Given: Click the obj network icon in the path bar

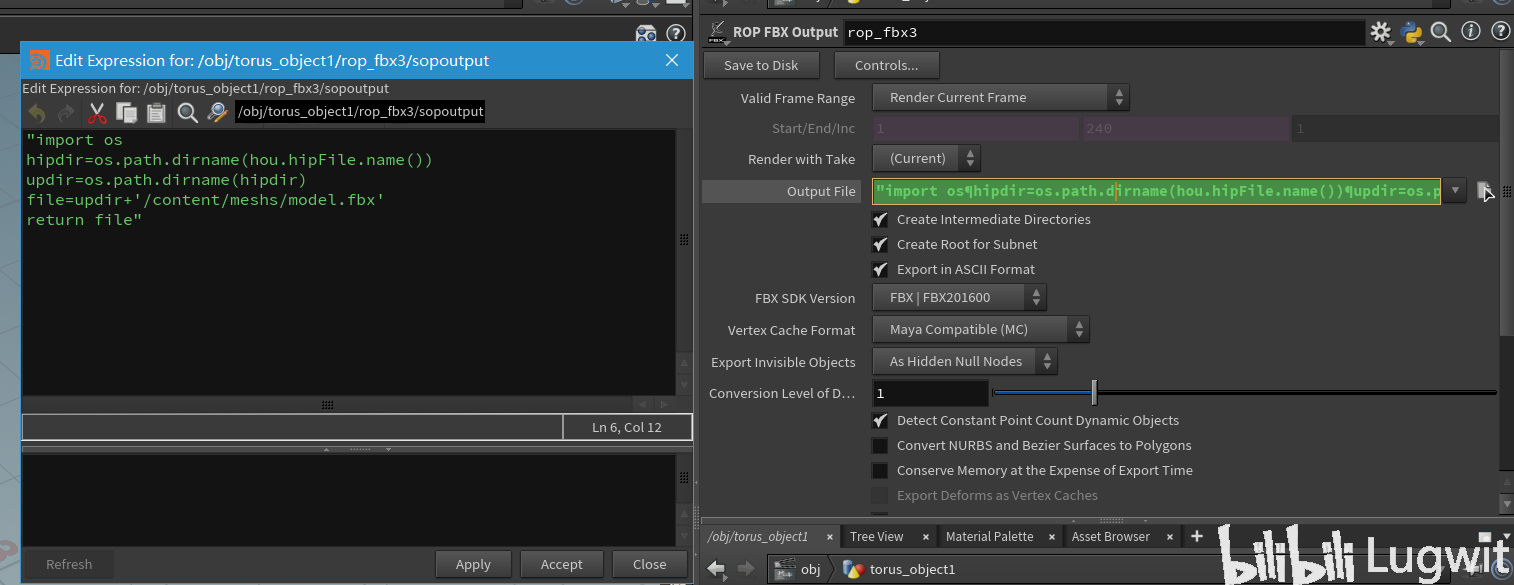Looking at the screenshot, I should (x=785, y=569).
